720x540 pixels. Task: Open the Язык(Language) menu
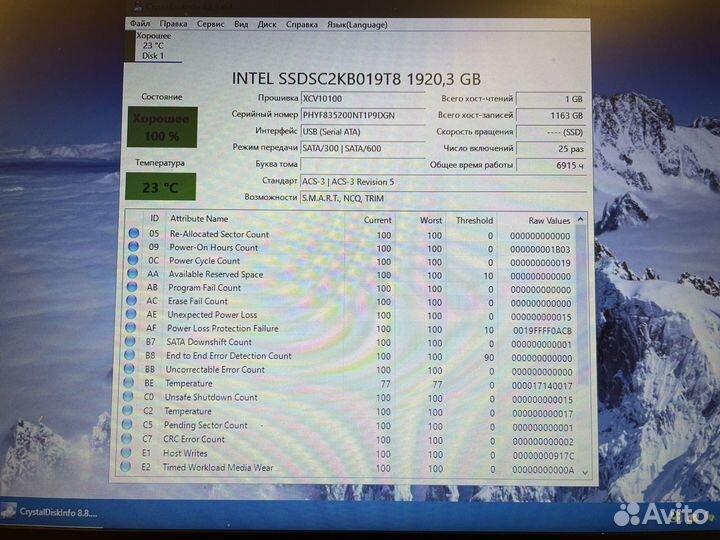tap(357, 25)
